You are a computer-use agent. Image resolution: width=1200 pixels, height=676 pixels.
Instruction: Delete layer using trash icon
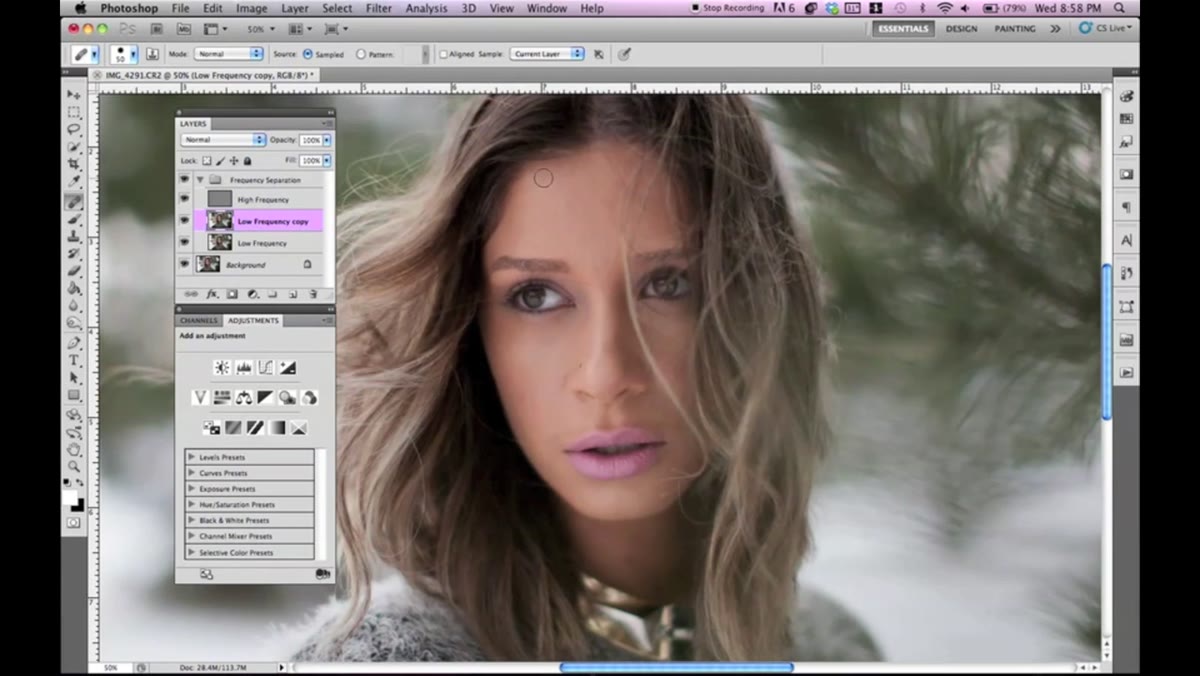coord(313,295)
